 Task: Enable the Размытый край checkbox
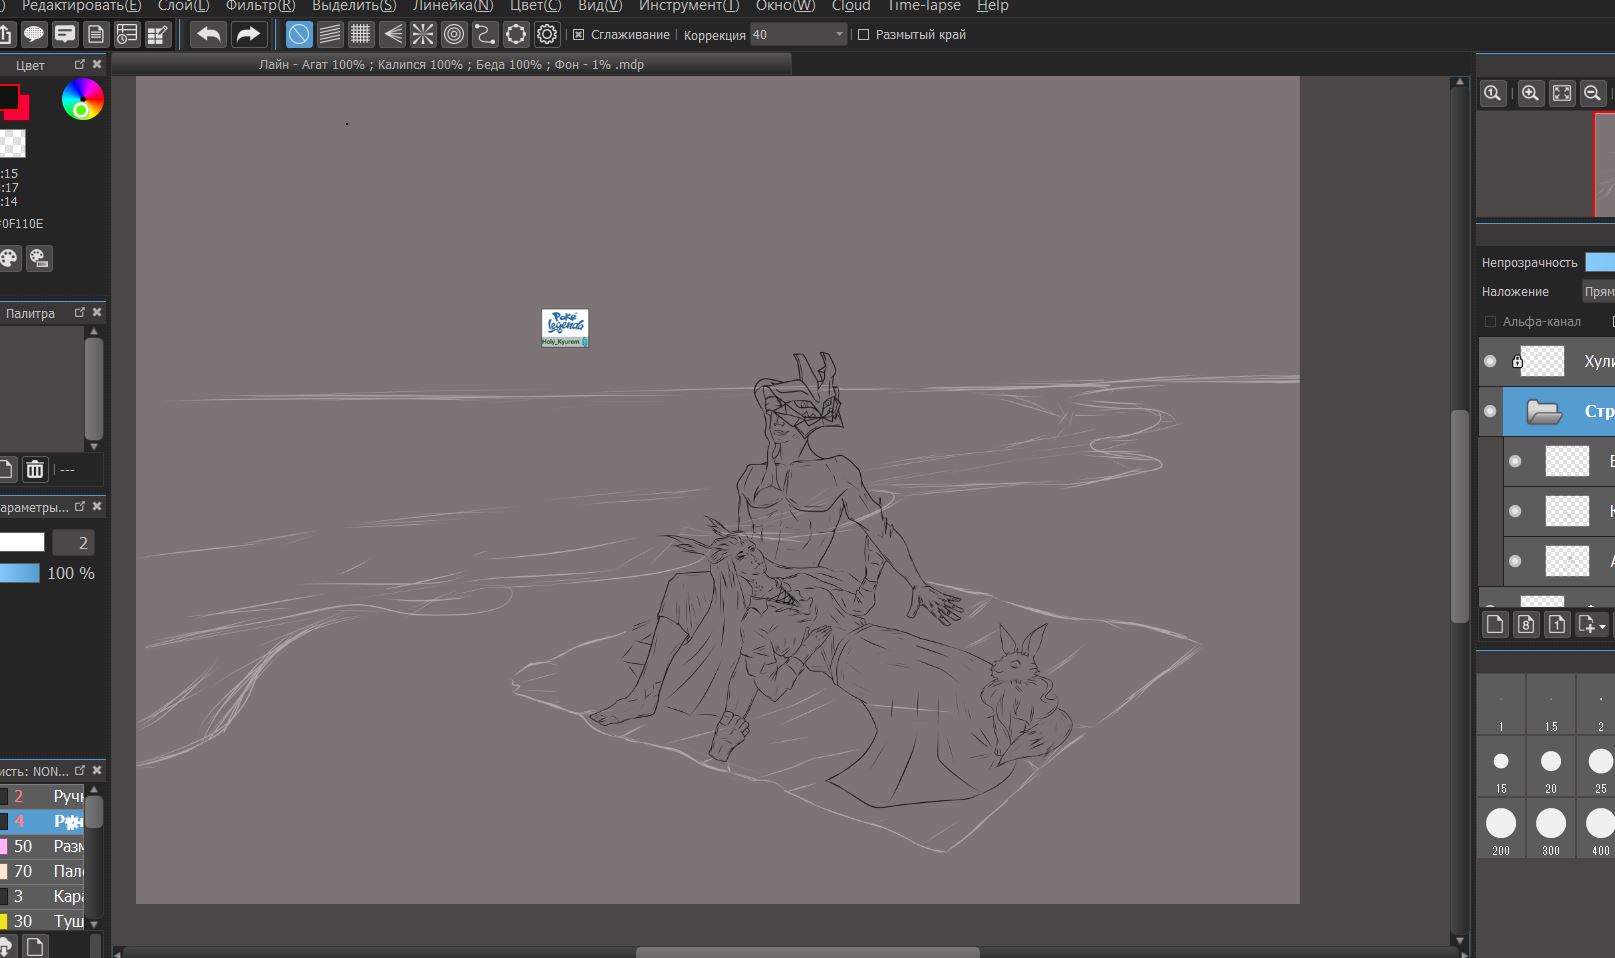[864, 35]
